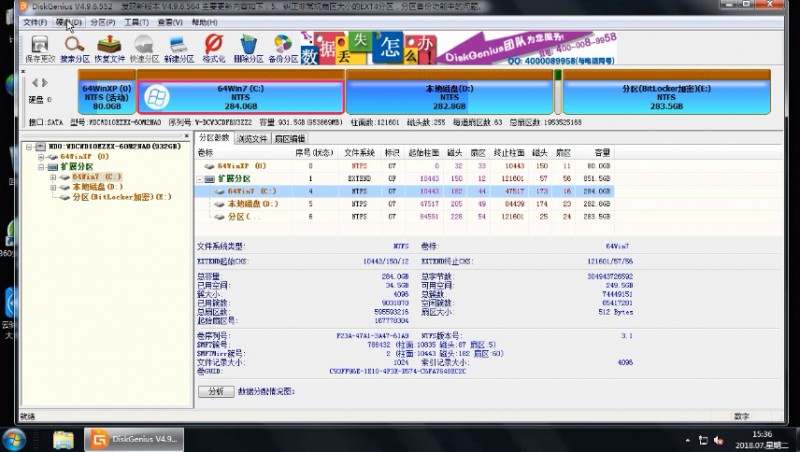This screenshot has height=452, width=800.
Task: Switch to the 扇区编辑 tab
Action: point(289,139)
